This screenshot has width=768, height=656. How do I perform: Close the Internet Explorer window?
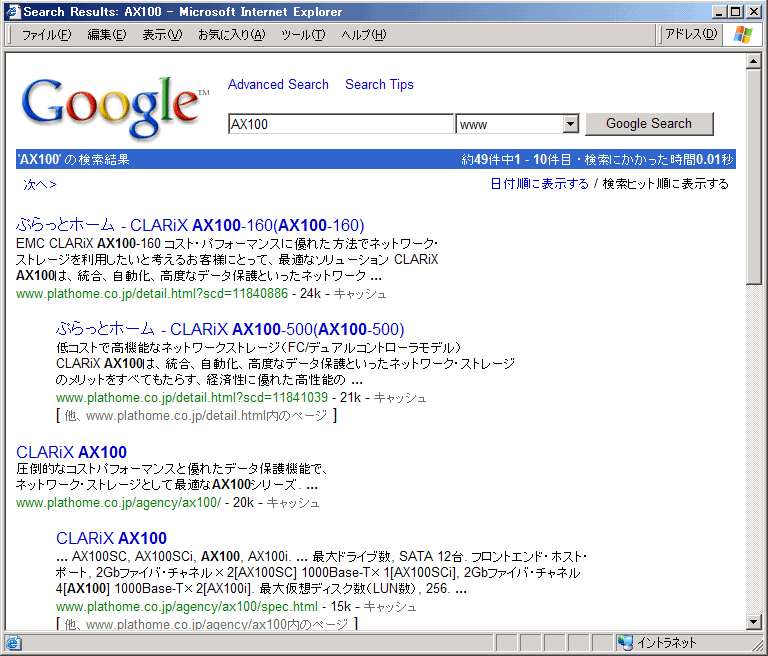[753, 12]
